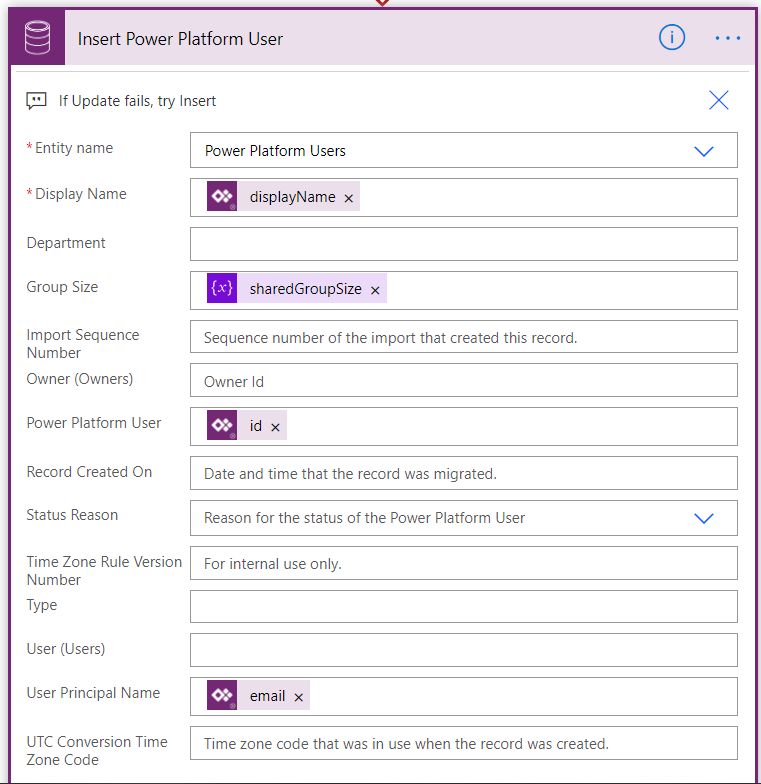Image resolution: width=761 pixels, height=784 pixels.
Task: Open the three-dots action menu
Action: [x=728, y=38]
